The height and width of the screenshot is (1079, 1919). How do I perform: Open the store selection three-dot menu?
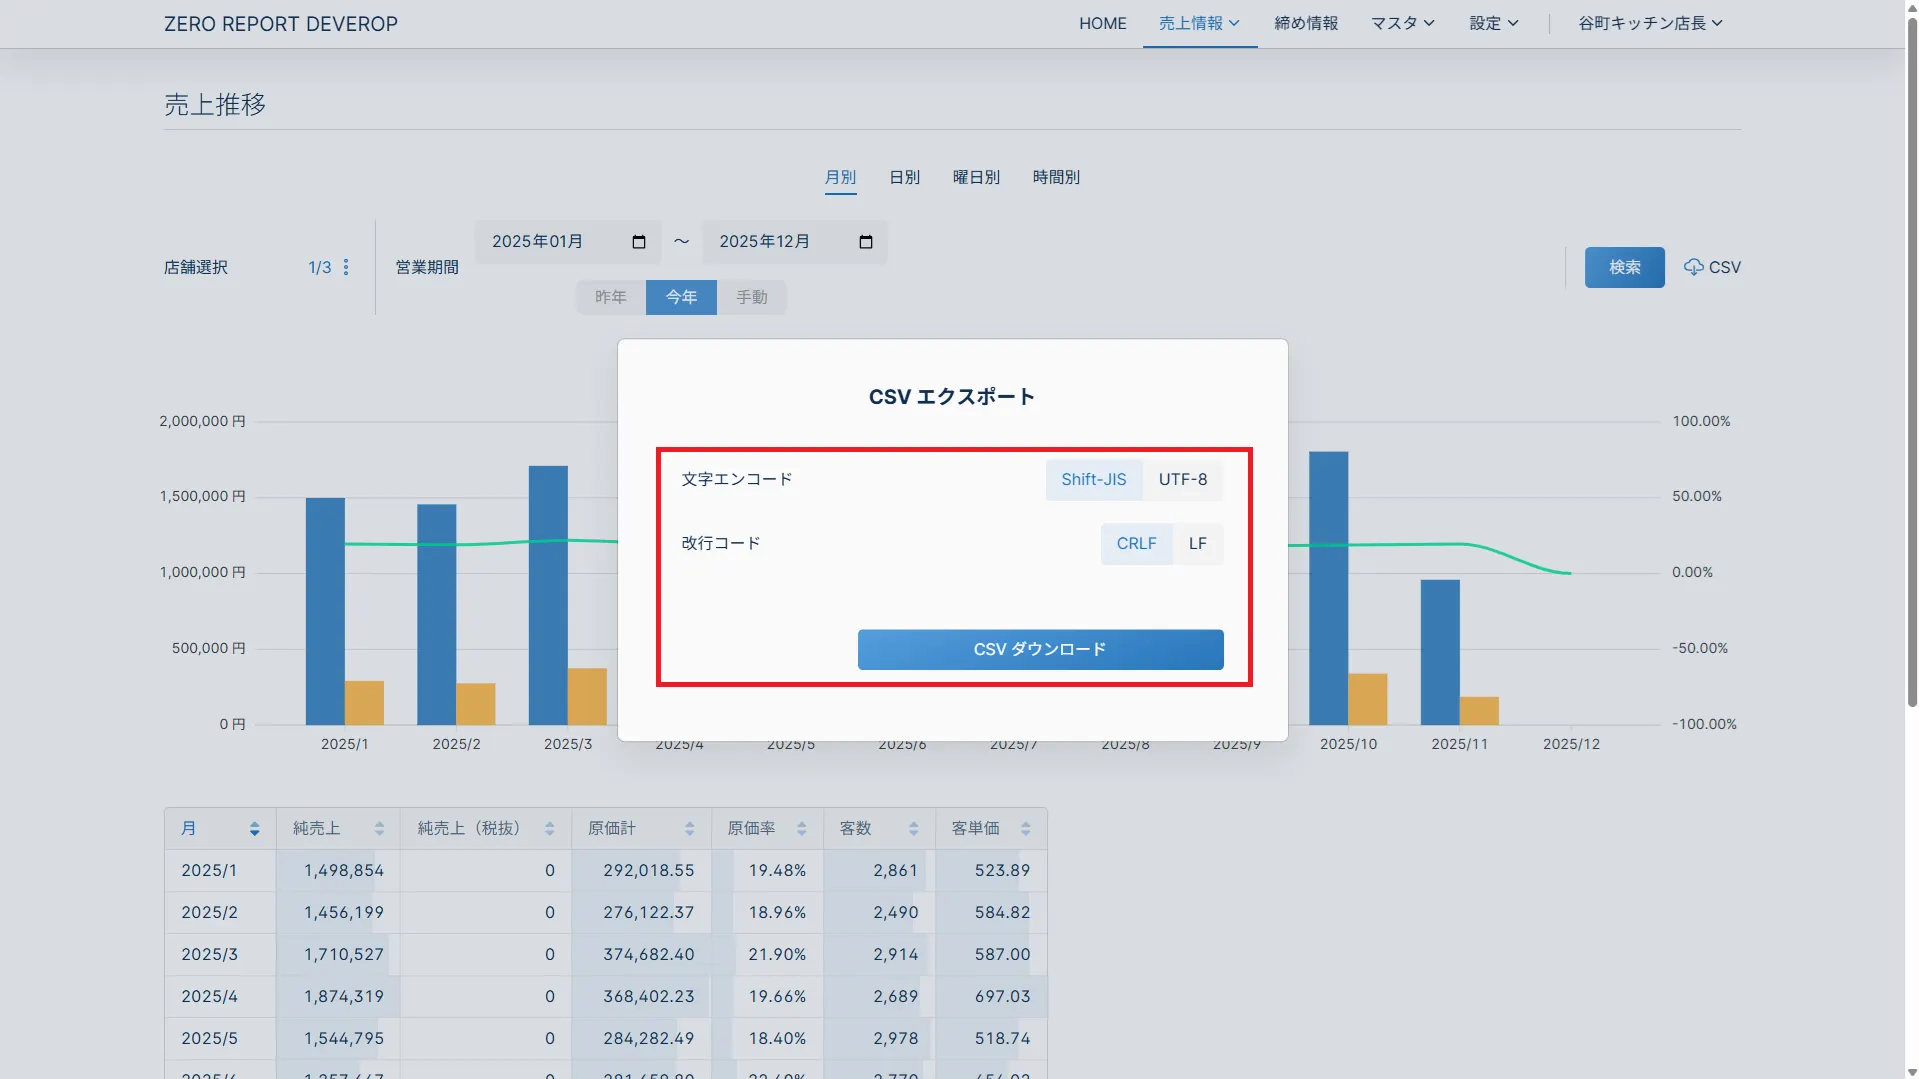346,267
